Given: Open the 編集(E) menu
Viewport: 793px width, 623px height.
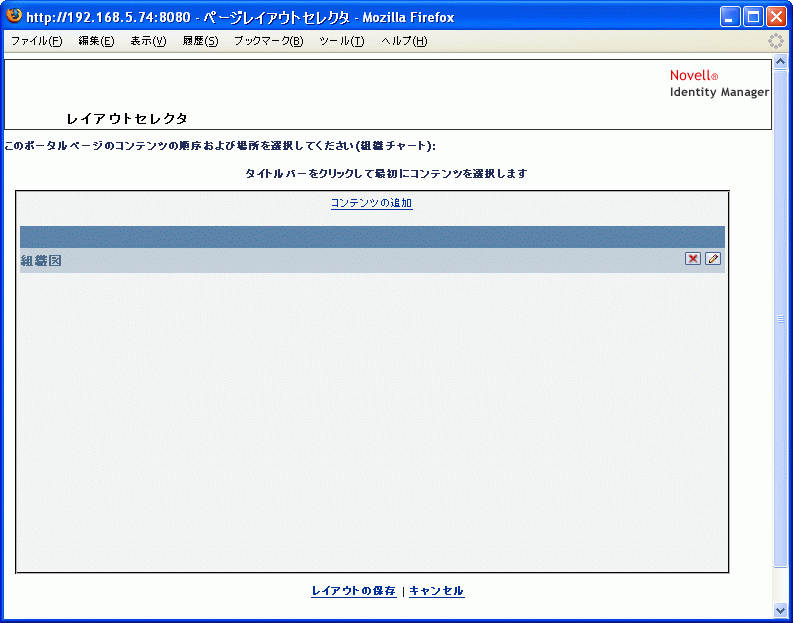Looking at the screenshot, I should 96,41.
